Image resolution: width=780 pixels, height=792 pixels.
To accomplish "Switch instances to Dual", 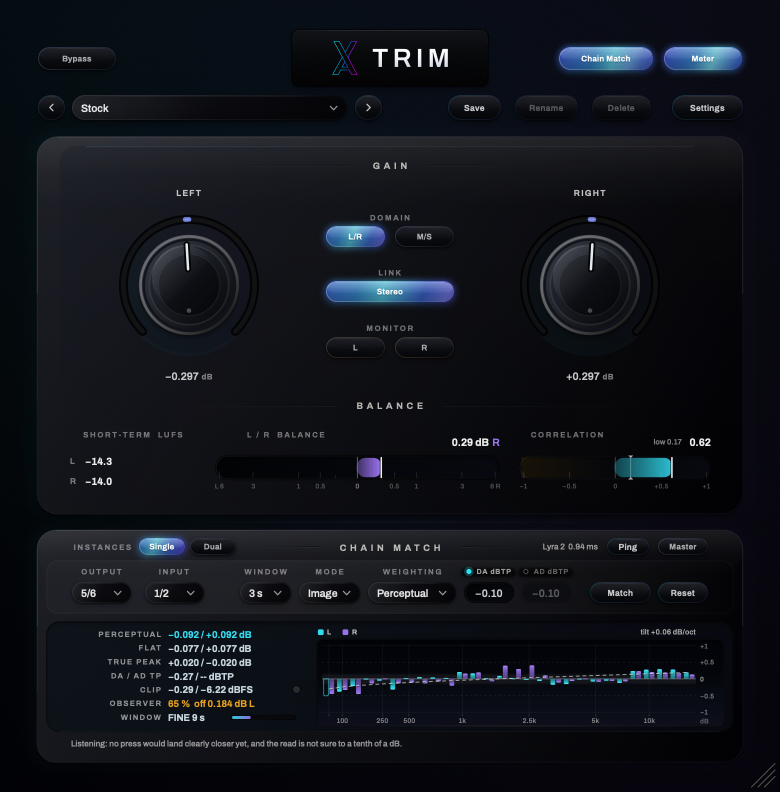I will pyautogui.click(x=213, y=547).
